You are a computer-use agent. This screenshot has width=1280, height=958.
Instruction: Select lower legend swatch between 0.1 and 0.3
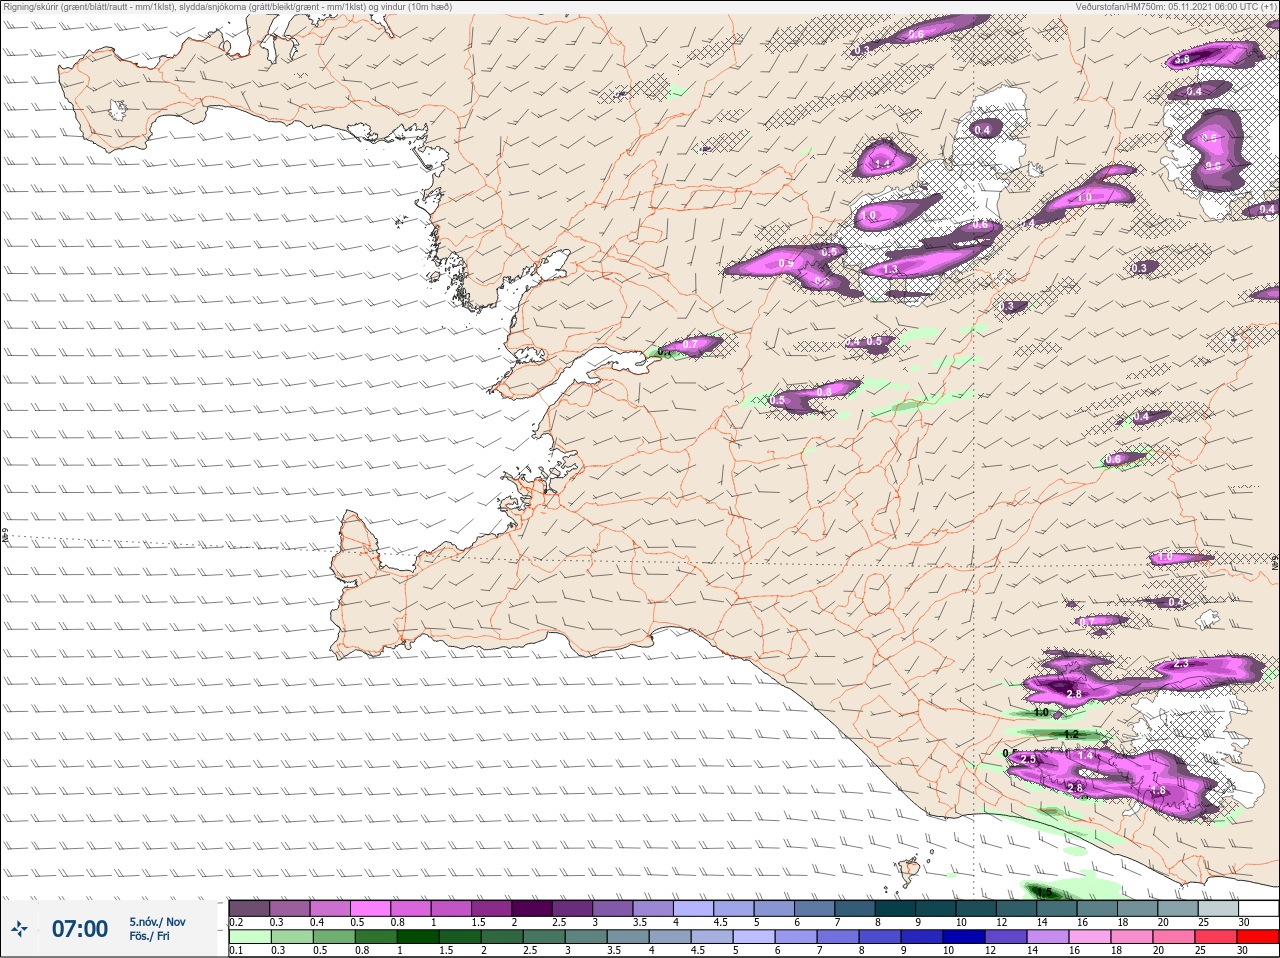249,937
